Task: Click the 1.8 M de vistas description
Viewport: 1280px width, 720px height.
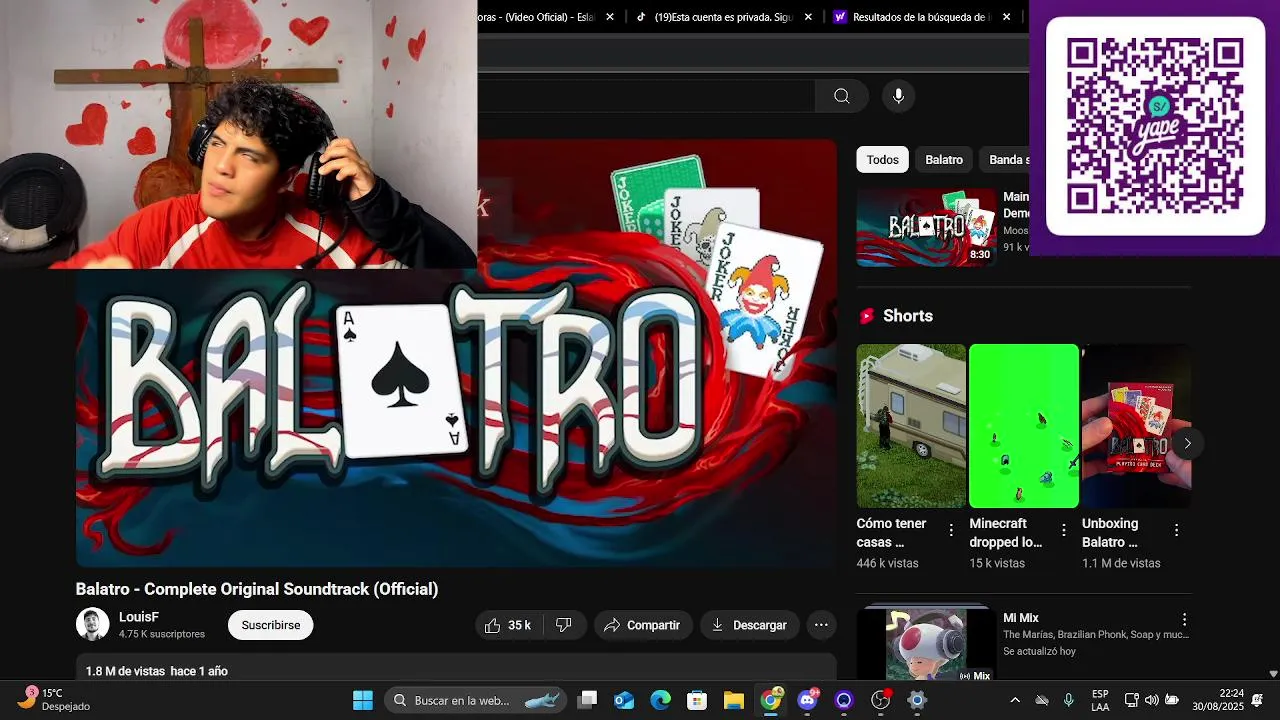Action: 157,671
